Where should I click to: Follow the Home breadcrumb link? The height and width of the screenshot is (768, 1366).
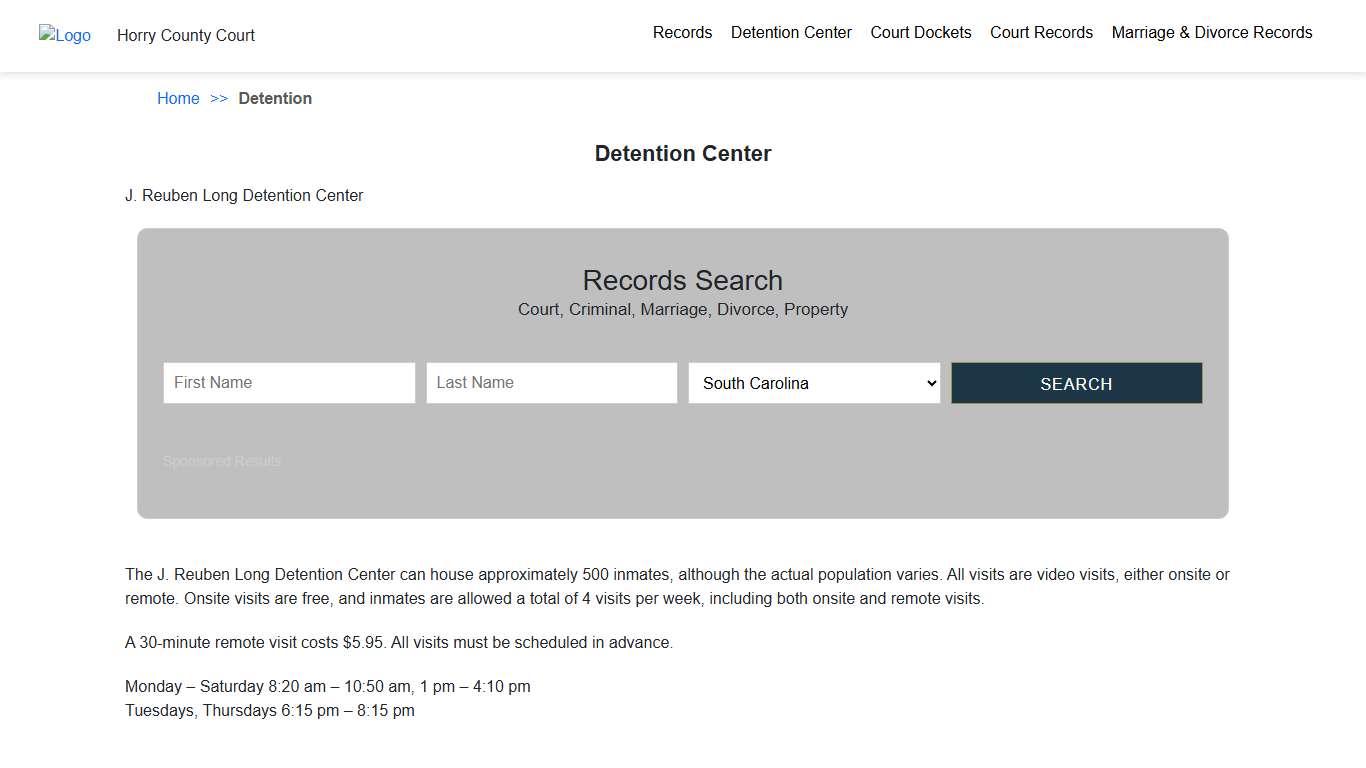(178, 98)
